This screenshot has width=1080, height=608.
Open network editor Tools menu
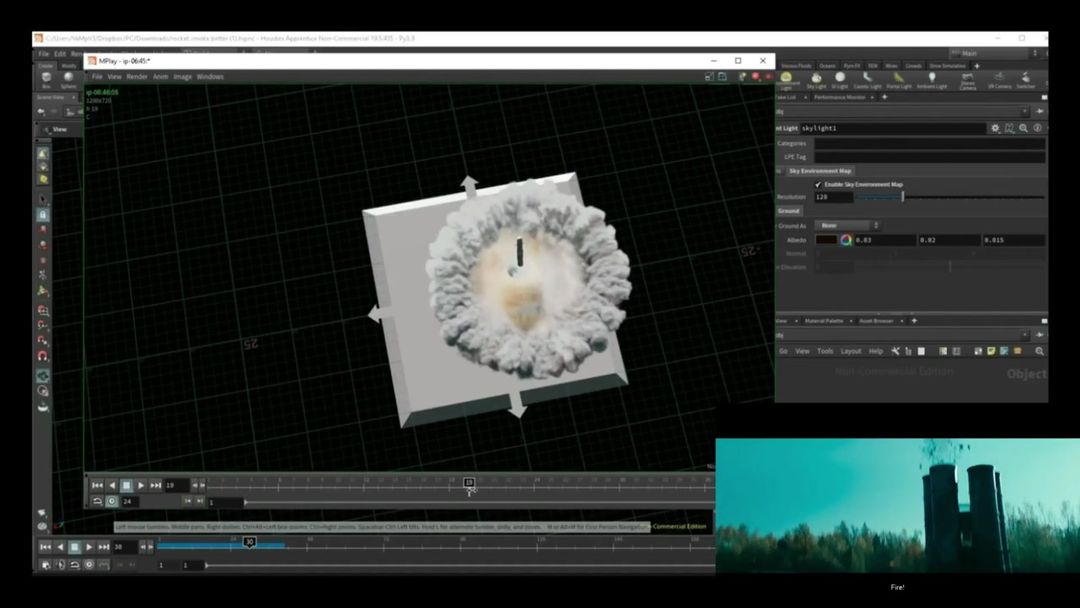click(825, 351)
